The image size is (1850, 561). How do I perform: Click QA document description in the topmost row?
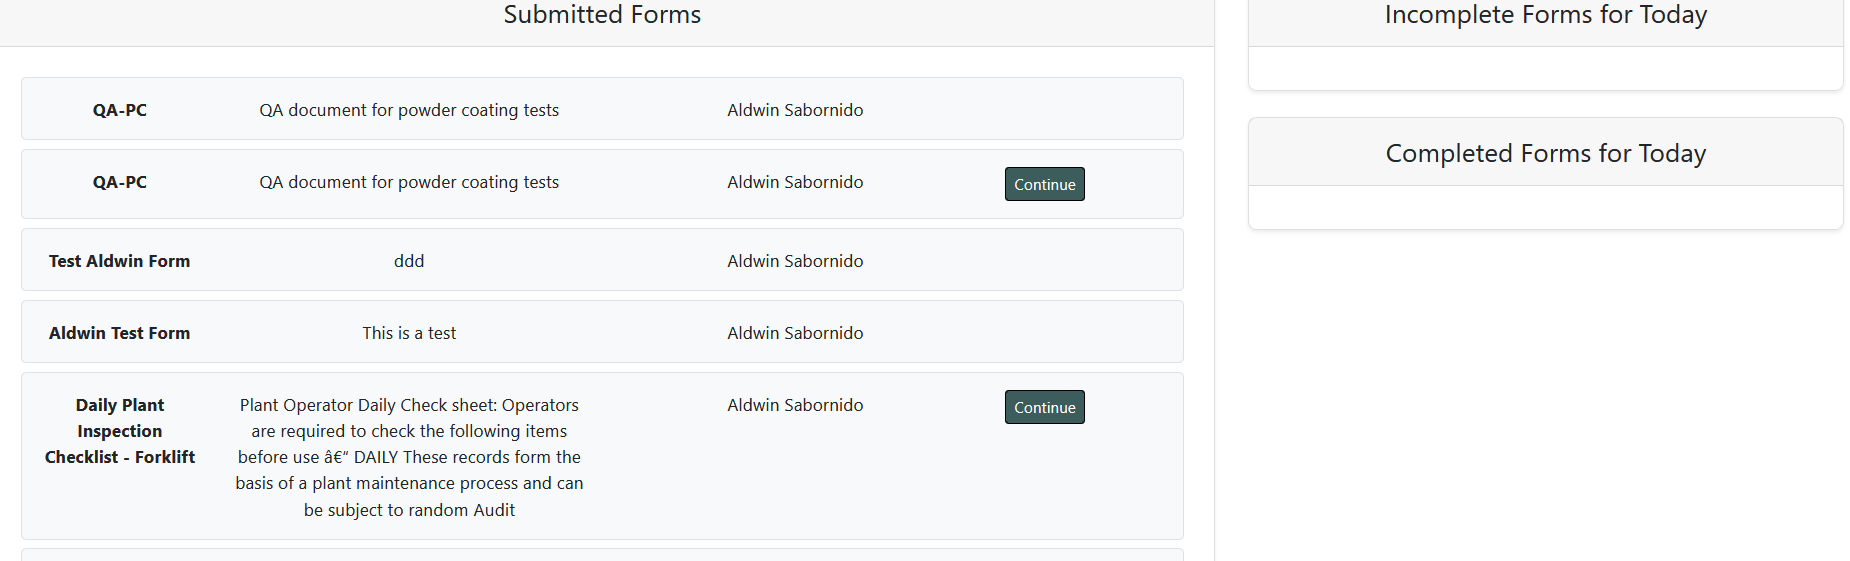pos(409,110)
